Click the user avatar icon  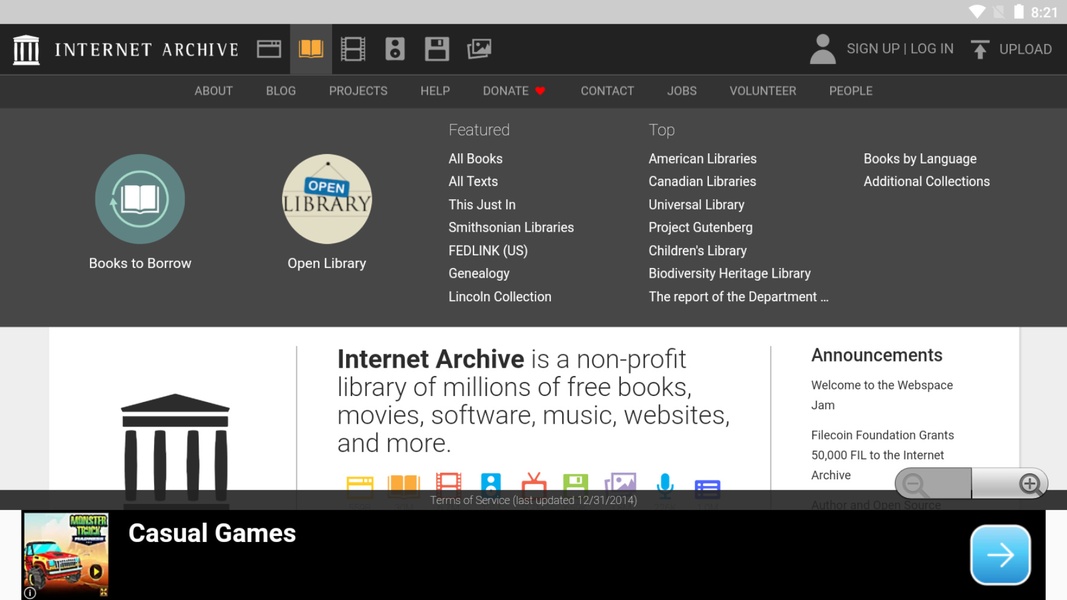822,49
